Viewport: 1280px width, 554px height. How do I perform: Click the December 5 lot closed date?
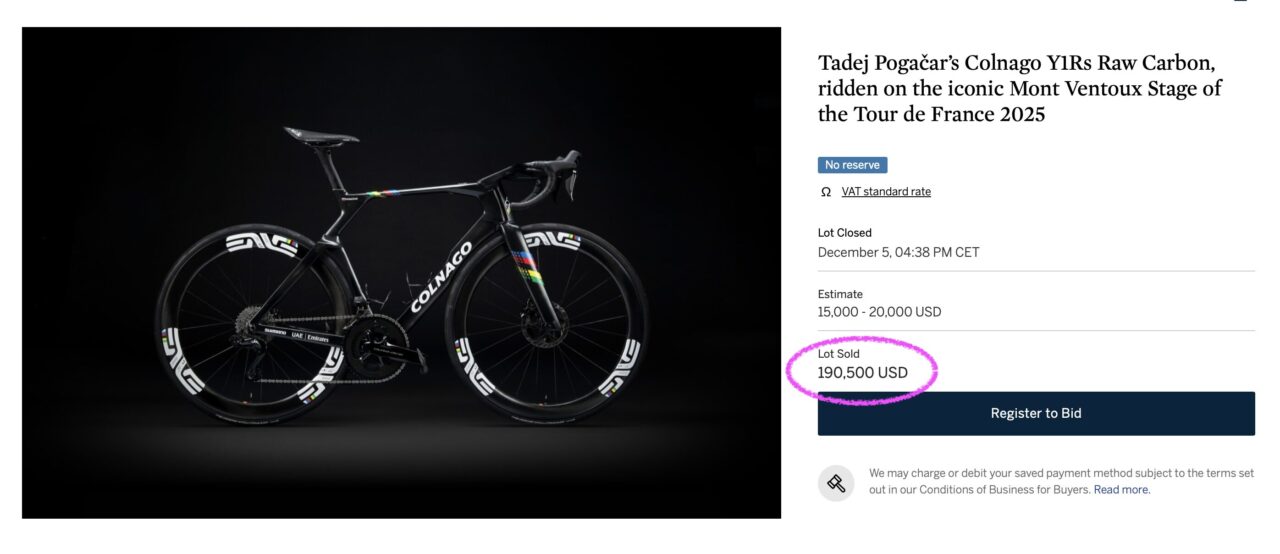tap(898, 252)
